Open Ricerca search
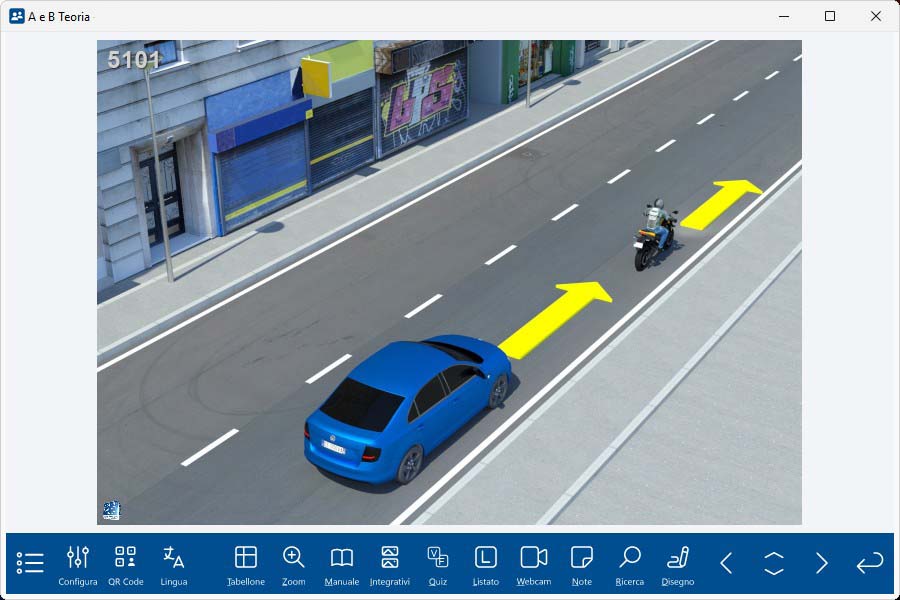900x600 pixels. [x=630, y=565]
